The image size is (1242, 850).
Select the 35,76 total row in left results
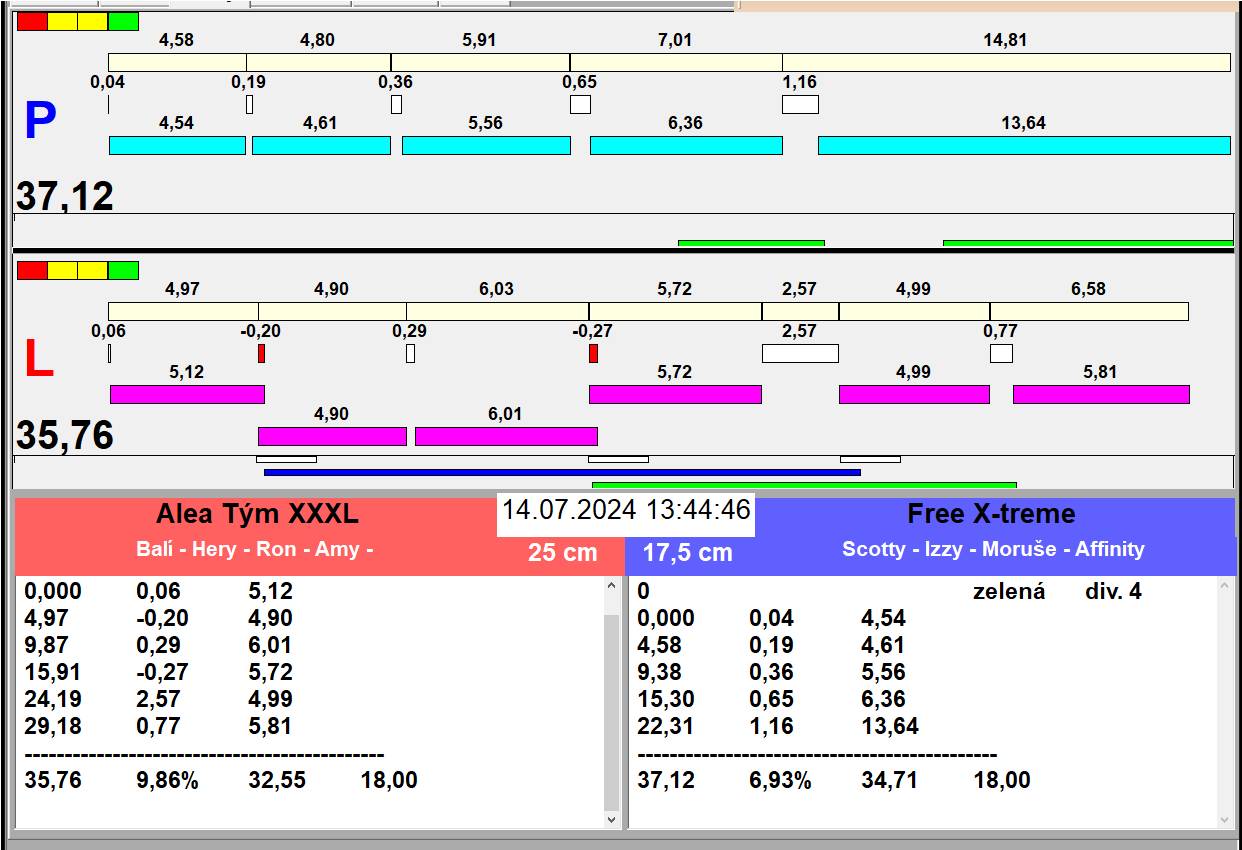pos(220,780)
